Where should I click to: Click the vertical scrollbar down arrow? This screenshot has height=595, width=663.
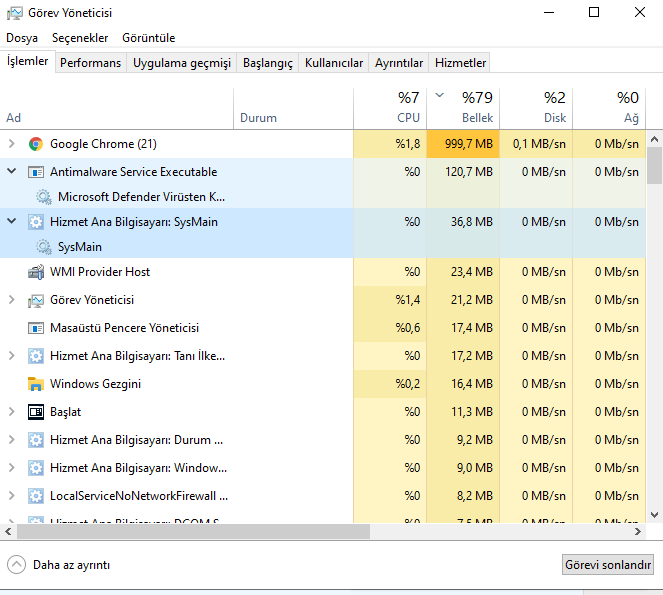[x=655, y=515]
